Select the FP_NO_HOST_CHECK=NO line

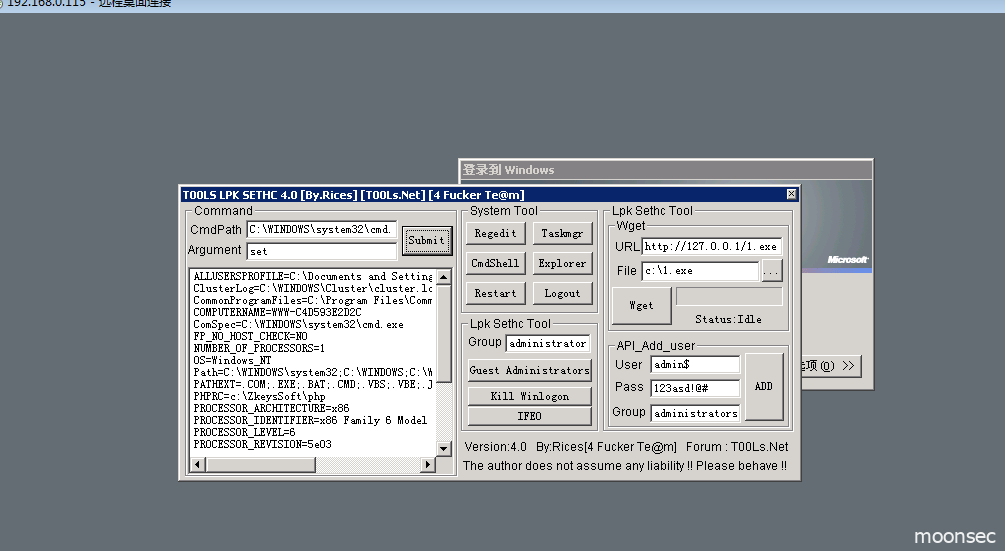point(250,336)
